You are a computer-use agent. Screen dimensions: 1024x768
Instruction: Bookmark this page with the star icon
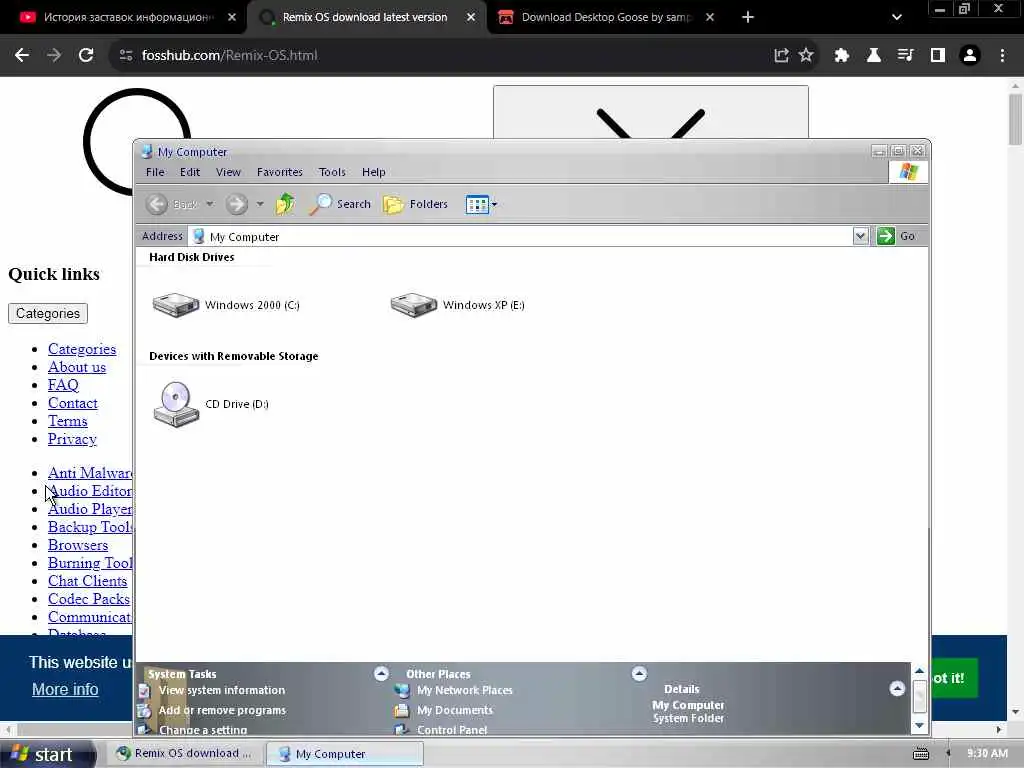pyautogui.click(x=807, y=56)
